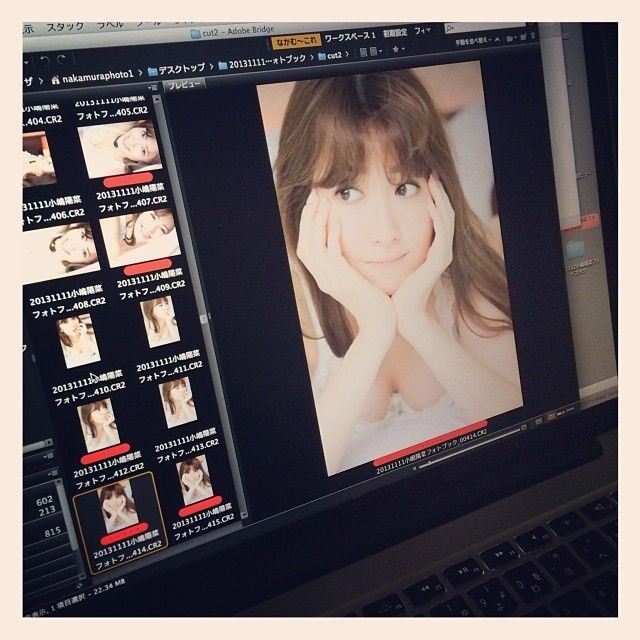This screenshot has width=640, height=640.
Task: Click the delete item trash icon
Action: (x=533, y=36)
